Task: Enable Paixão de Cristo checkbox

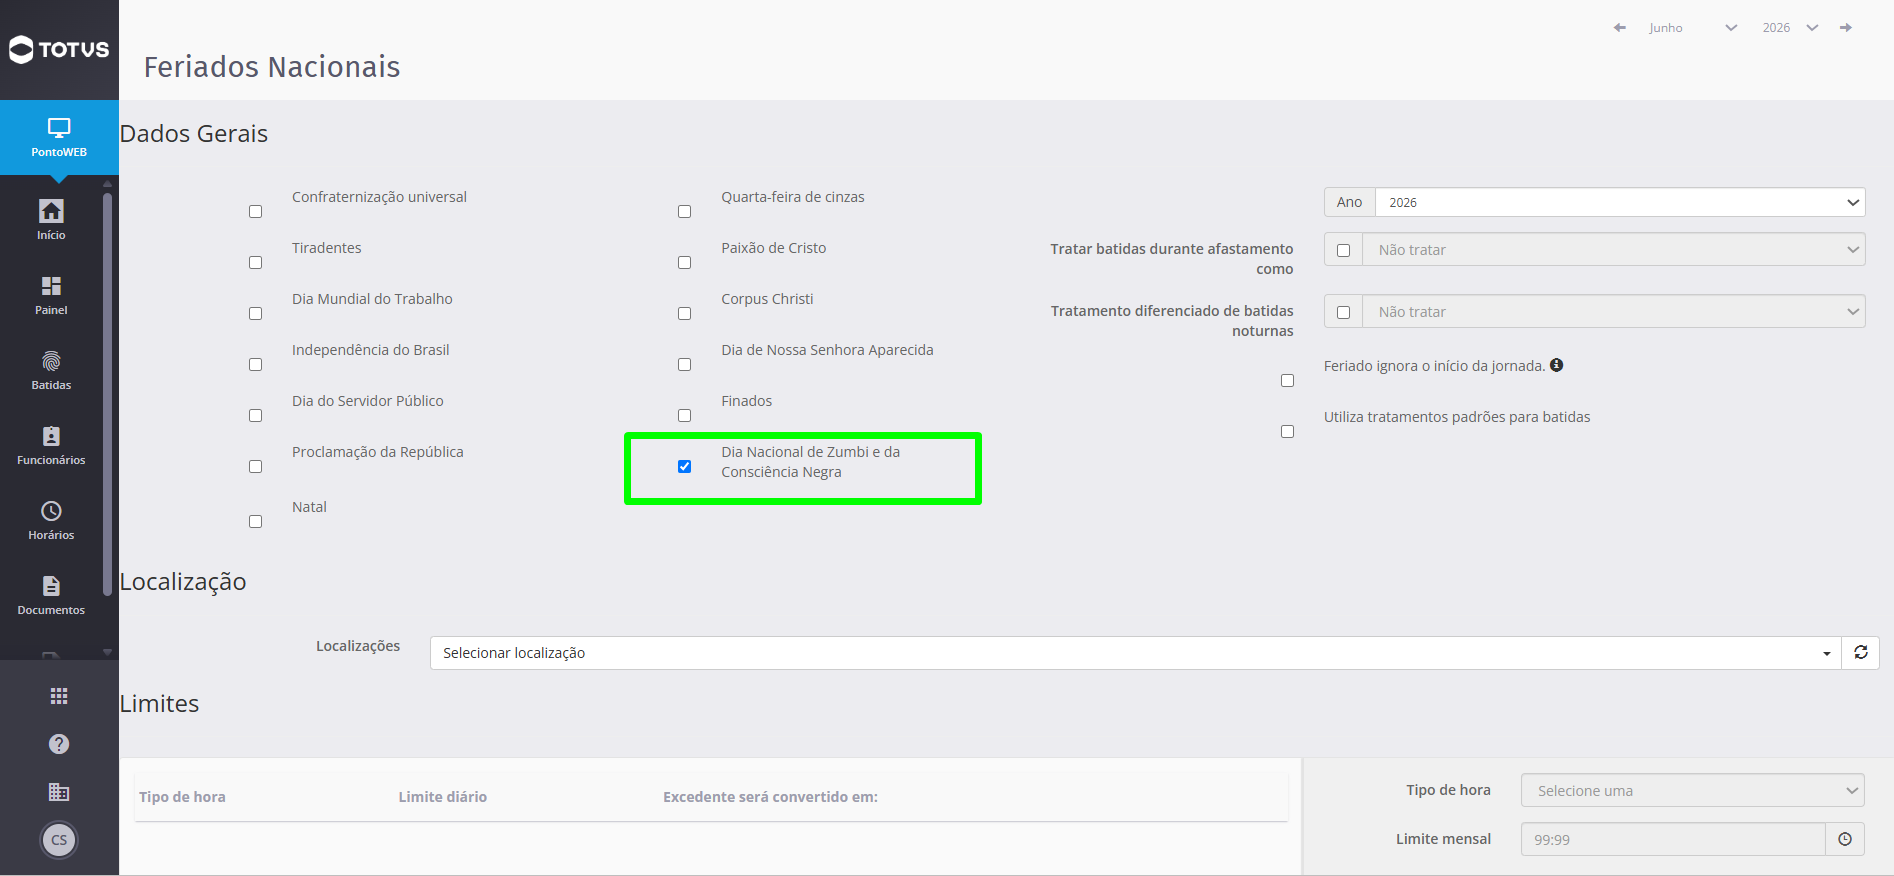Action: [685, 263]
